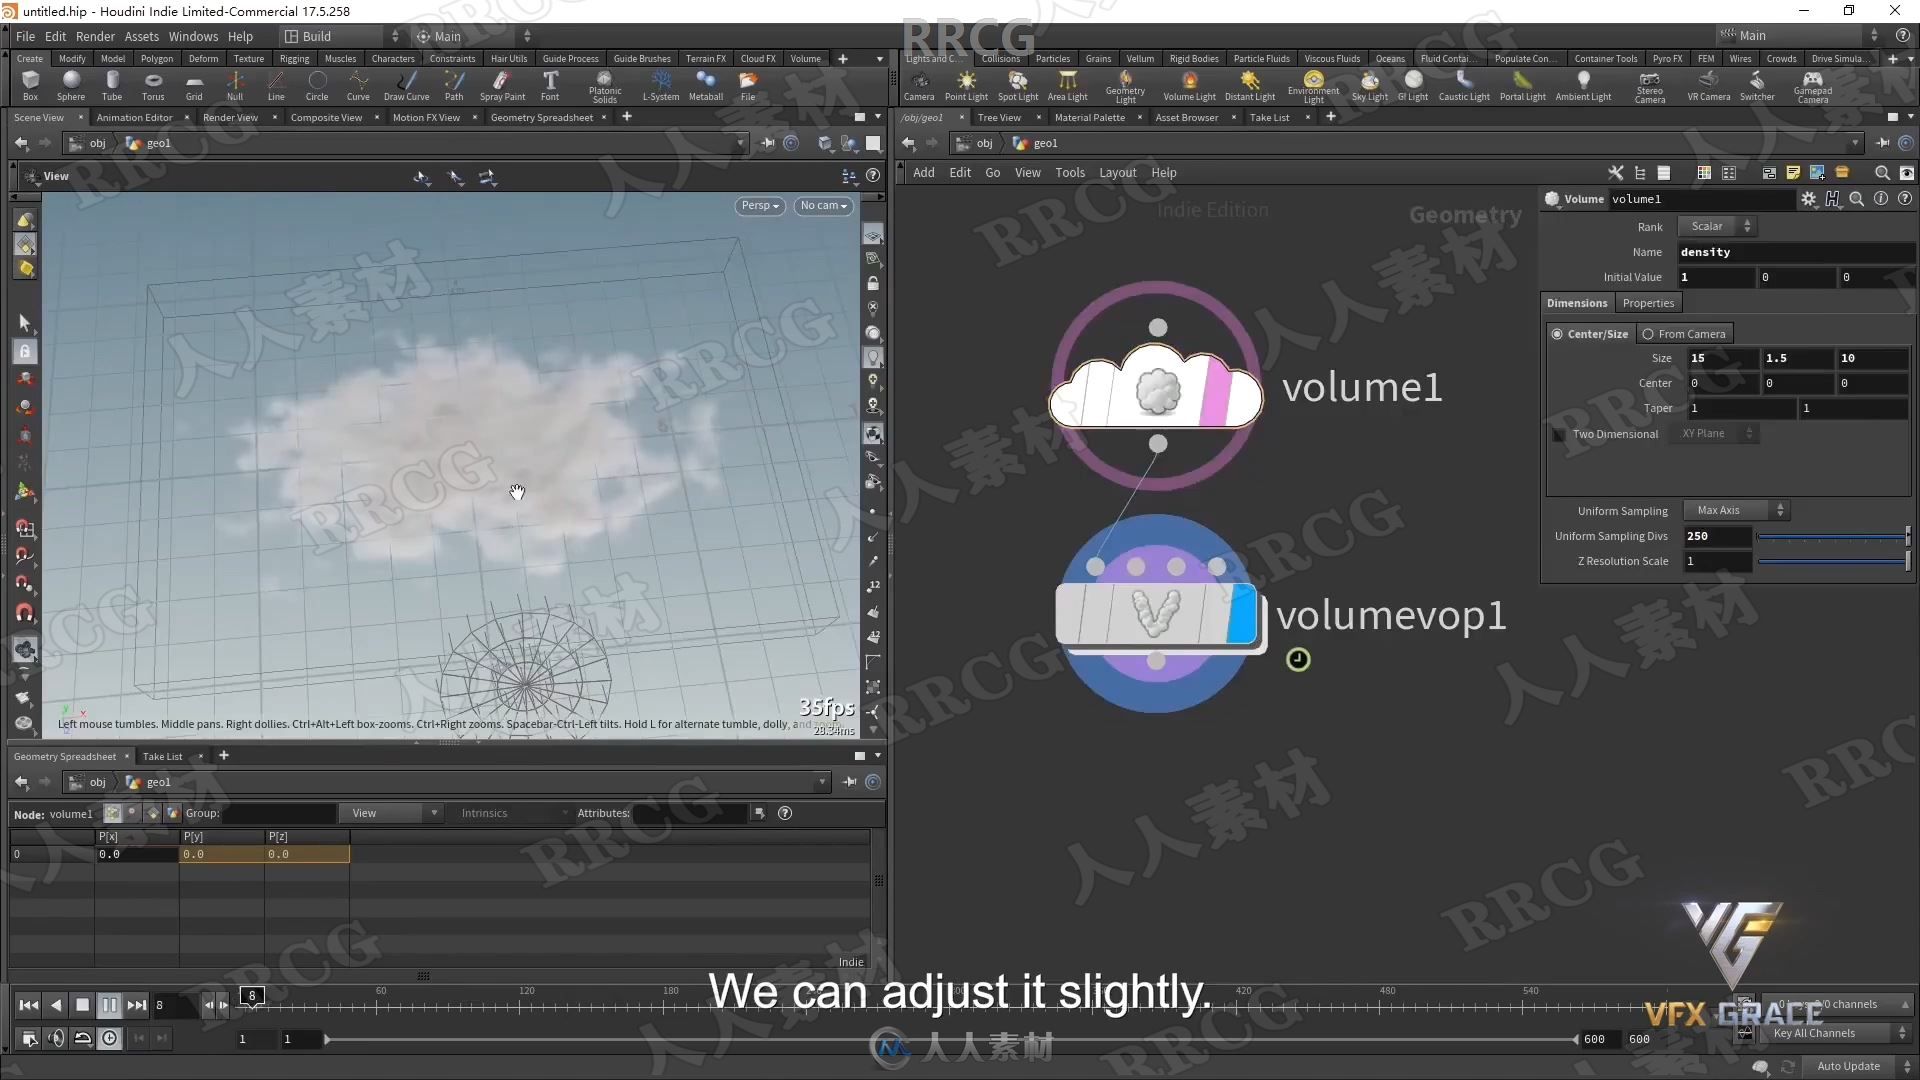Viewport: 1920px width, 1080px height.
Task: Add an Environment Light
Action: pos(1313,86)
